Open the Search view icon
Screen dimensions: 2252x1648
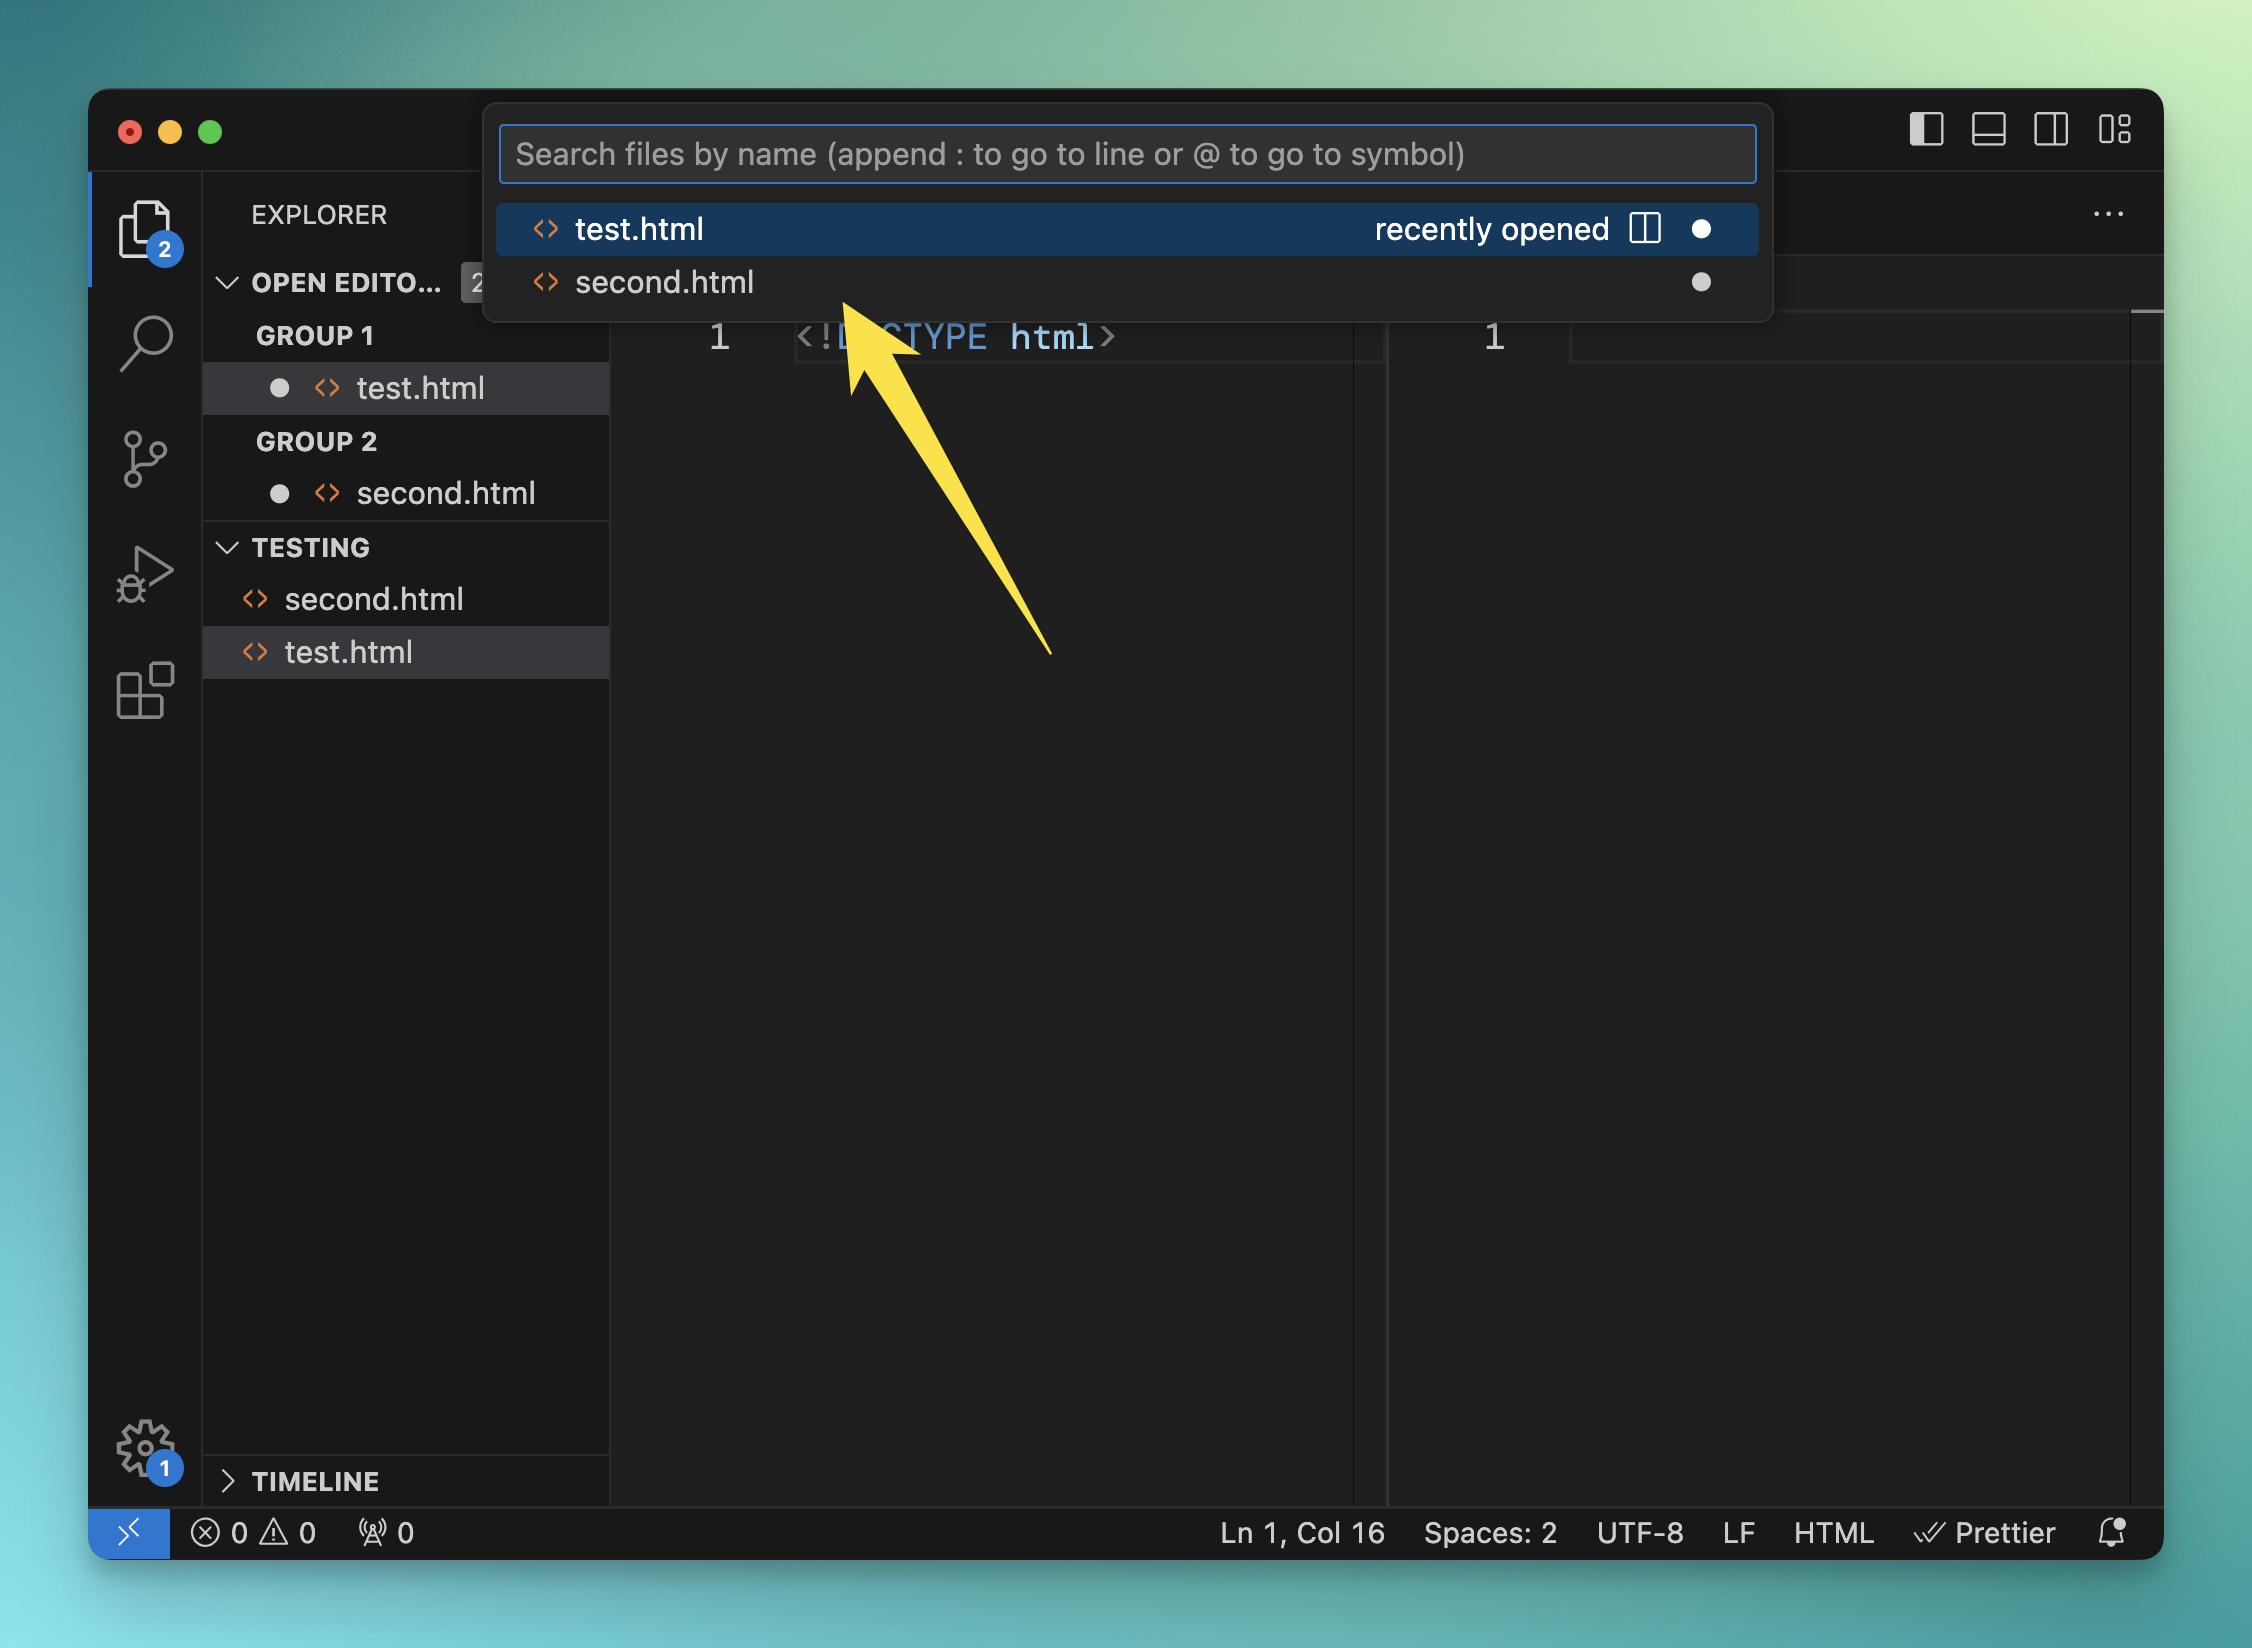click(146, 343)
